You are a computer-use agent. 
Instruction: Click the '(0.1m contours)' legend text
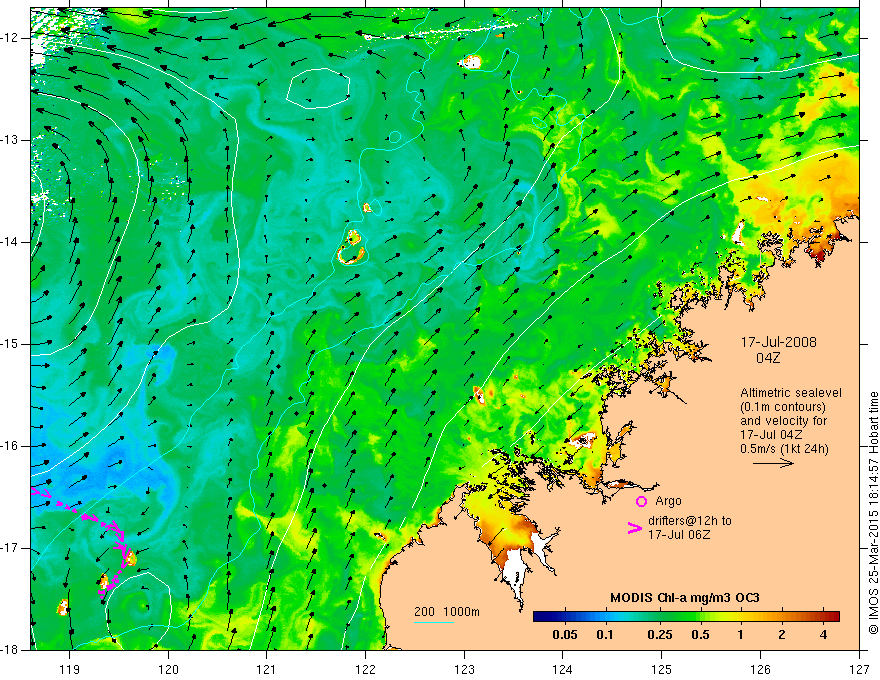783,407
